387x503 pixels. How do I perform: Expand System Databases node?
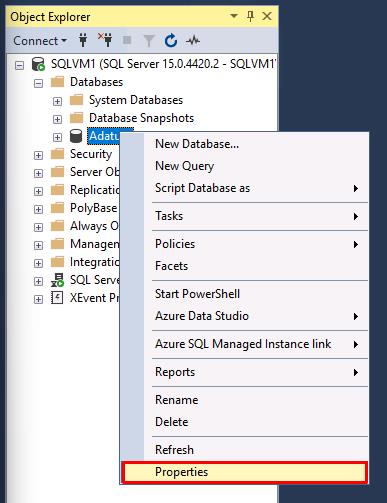tap(58, 101)
